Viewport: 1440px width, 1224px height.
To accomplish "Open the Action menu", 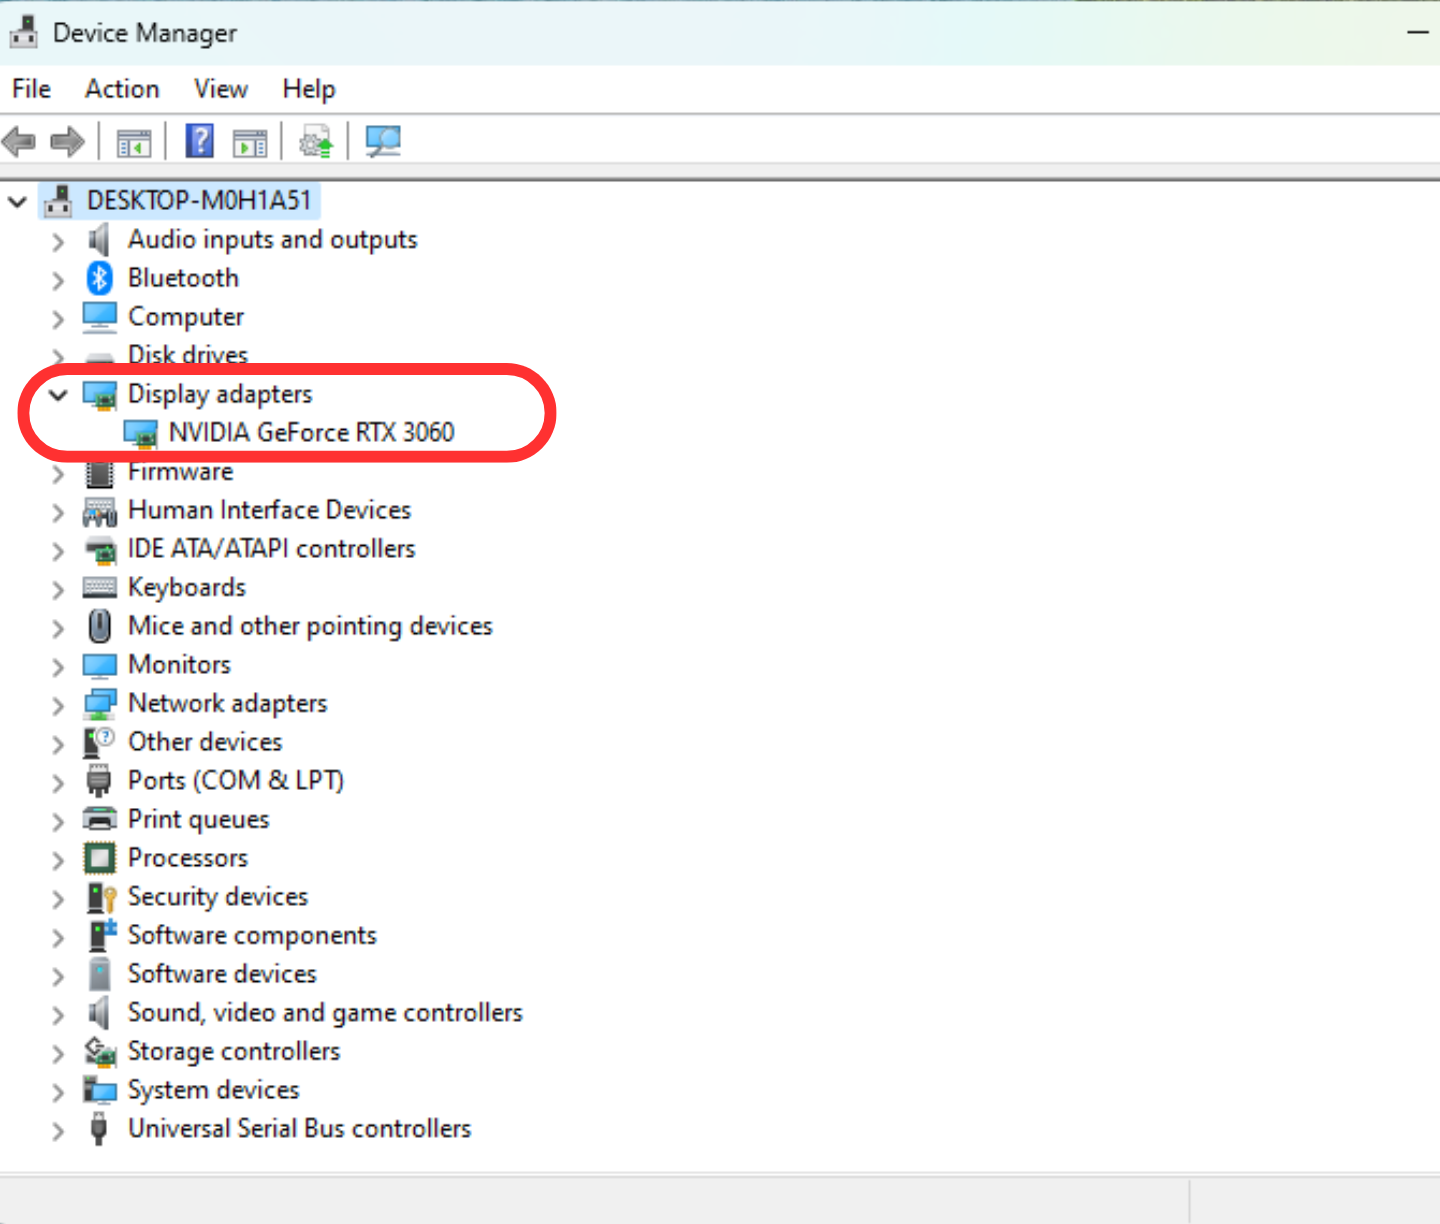I will pyautogui.click(x=122, y=89).
